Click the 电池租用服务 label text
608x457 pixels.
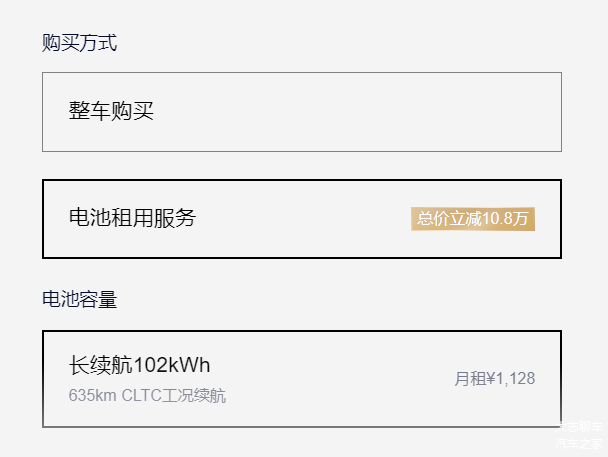click(x=132, y=218)
